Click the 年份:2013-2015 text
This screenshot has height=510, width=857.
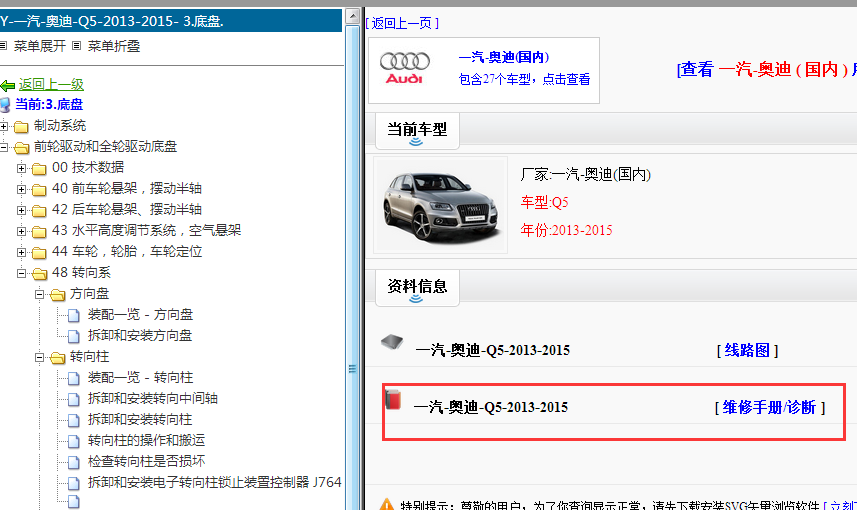(x=566, y=230)
